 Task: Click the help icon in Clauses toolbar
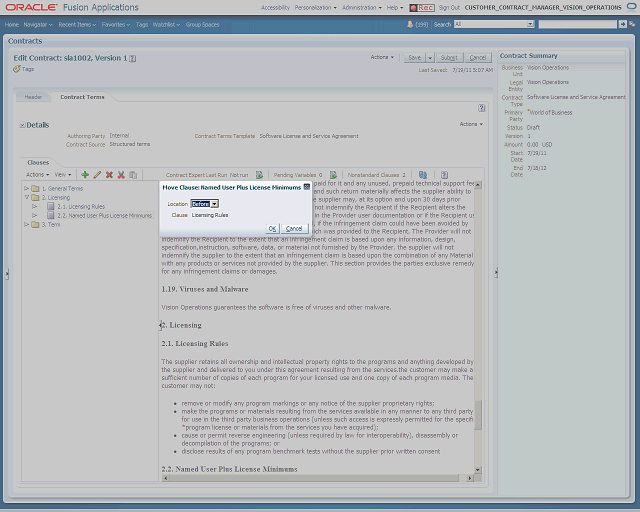(x=444, y=175)
